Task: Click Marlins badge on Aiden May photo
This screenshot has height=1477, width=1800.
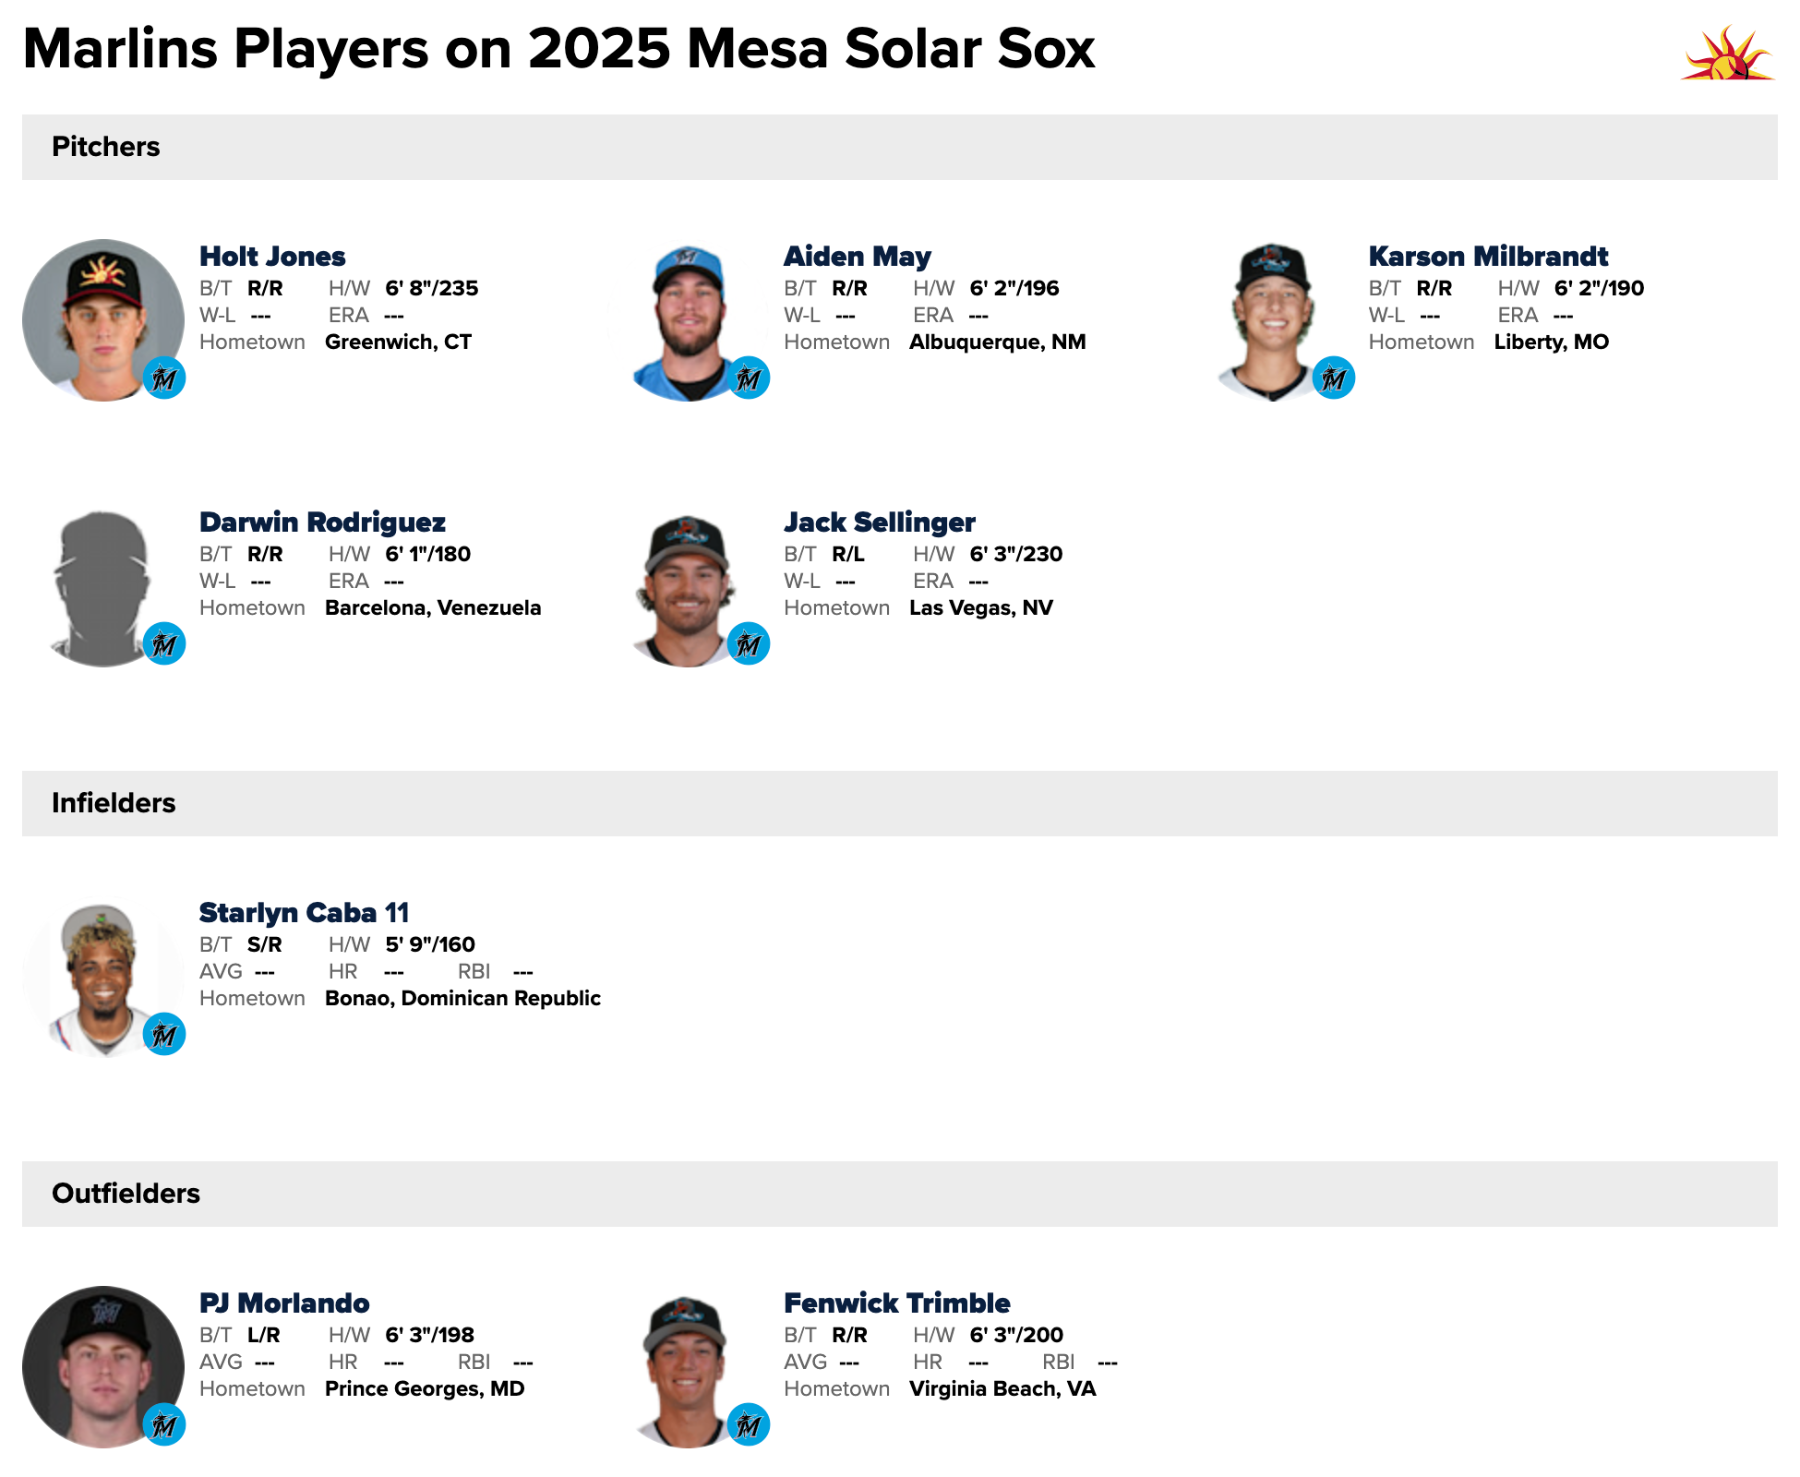Action: (x=748, y=379)
